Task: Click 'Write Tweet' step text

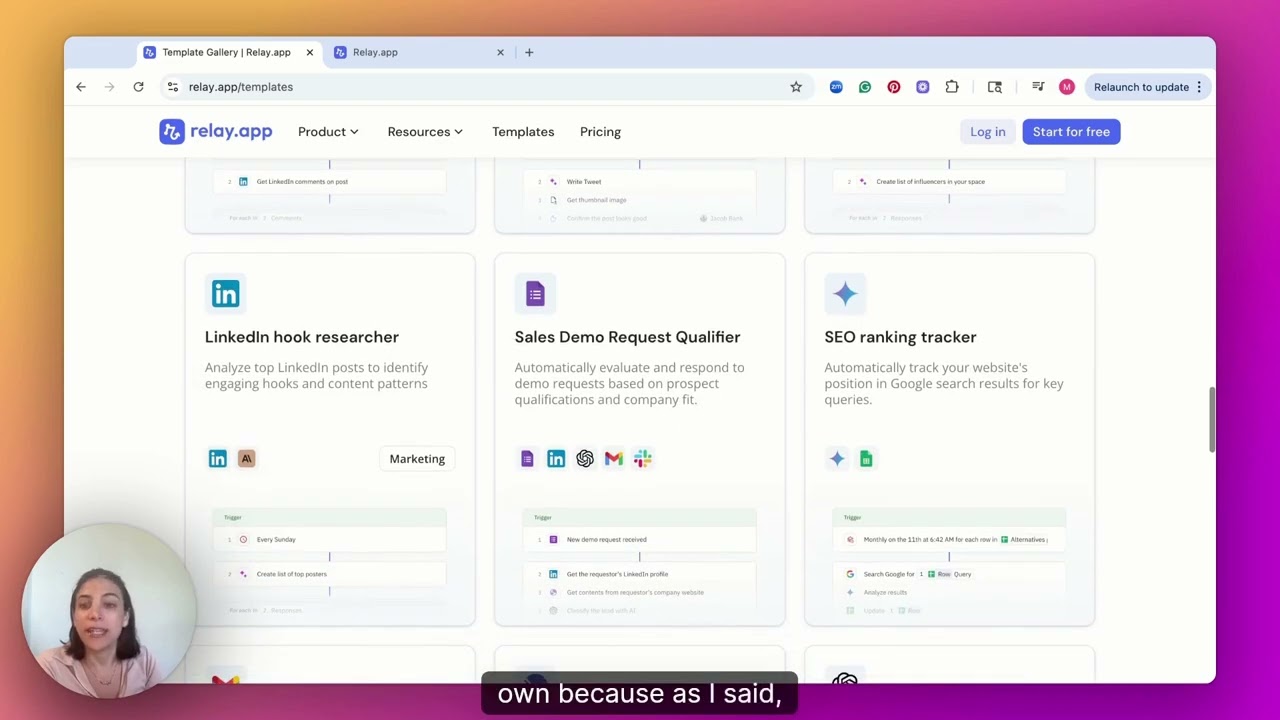Action: point(584,182)
